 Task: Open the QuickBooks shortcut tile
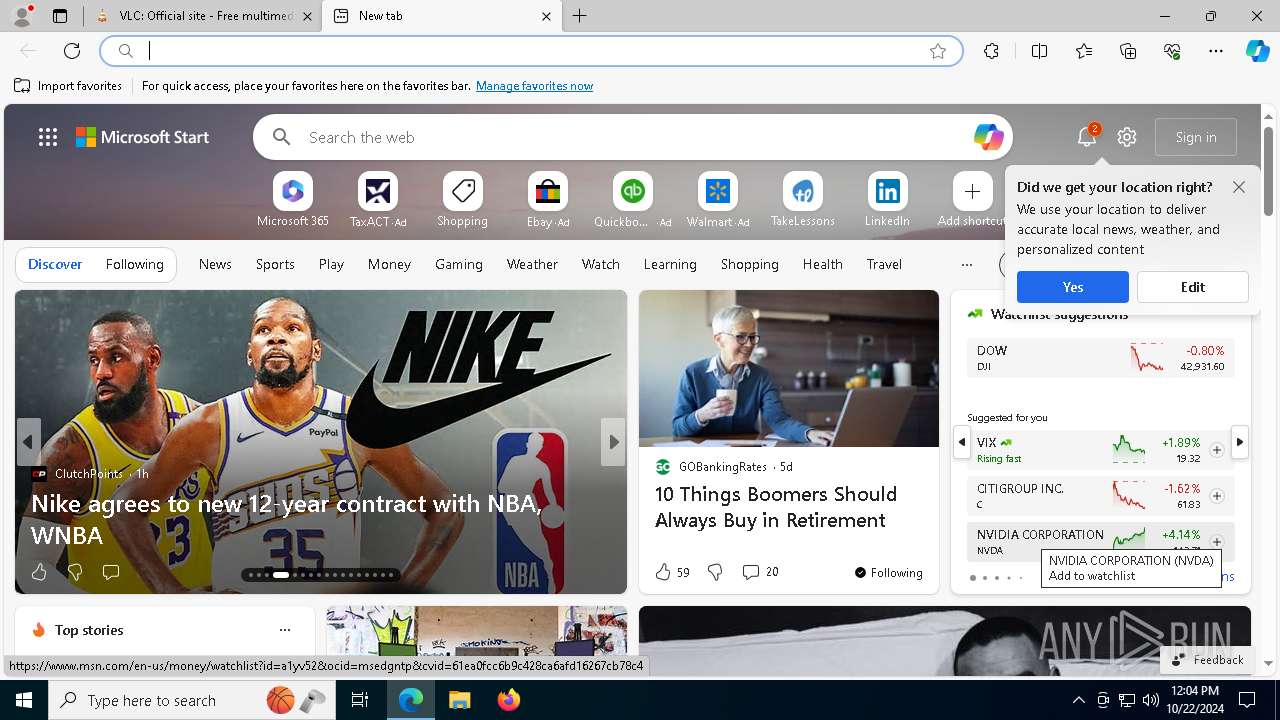[632, 200]
